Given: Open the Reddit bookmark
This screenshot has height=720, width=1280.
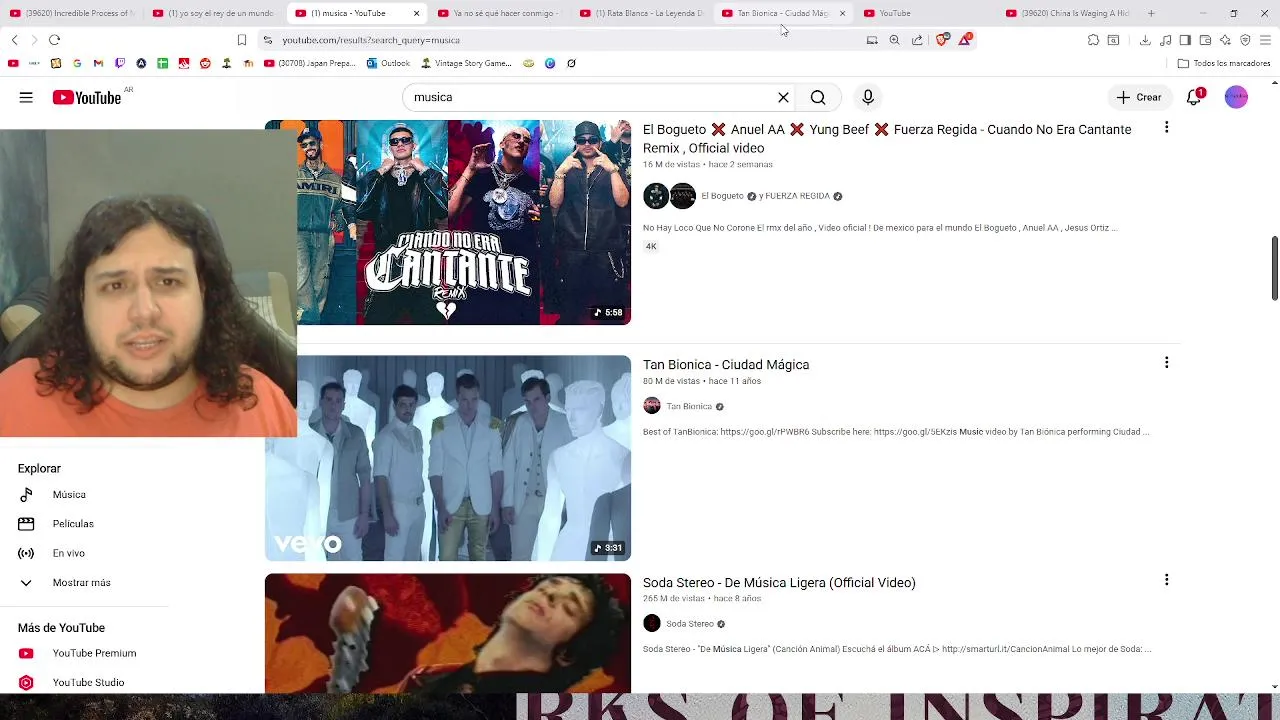Looking at the screenshot, I should [x=205, y=63].
